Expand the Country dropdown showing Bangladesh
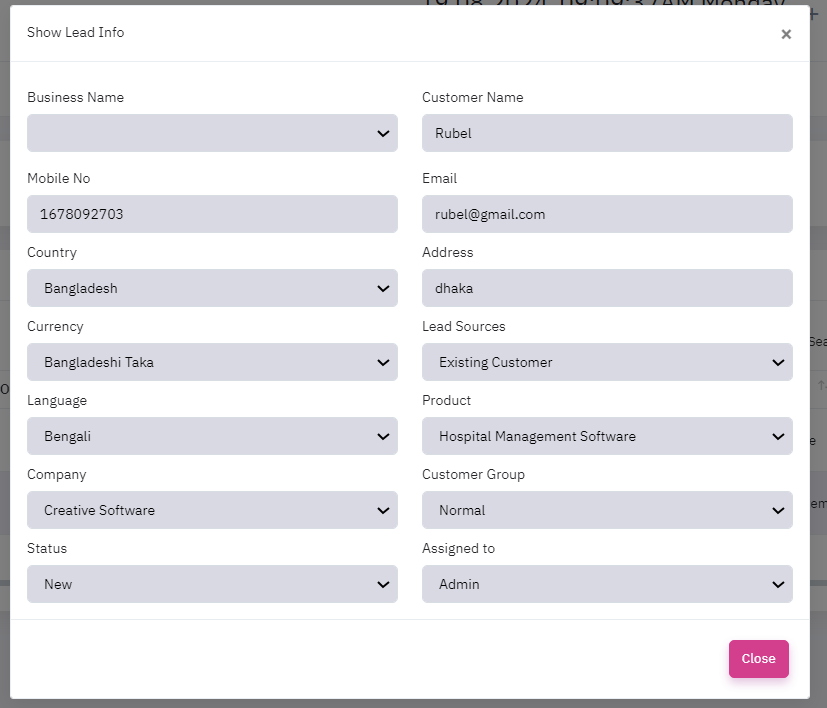Viewport: 827px width, 708px height. (x=212, y=288)
